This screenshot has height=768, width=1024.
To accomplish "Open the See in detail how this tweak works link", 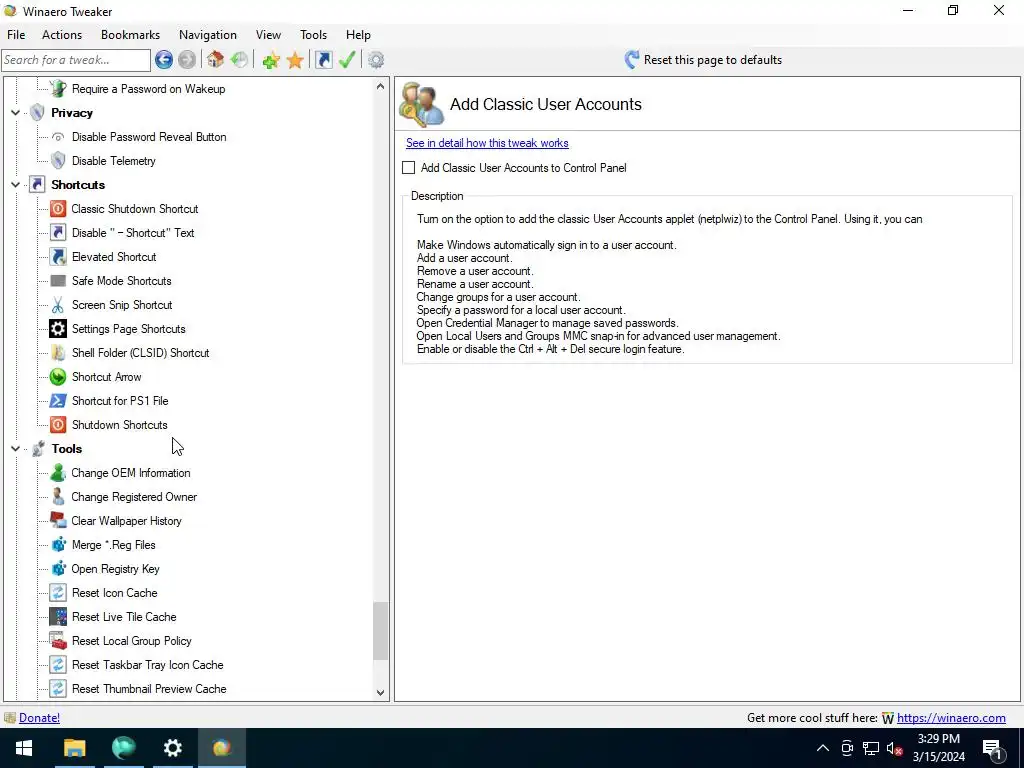I will click(x=487, y=143).
